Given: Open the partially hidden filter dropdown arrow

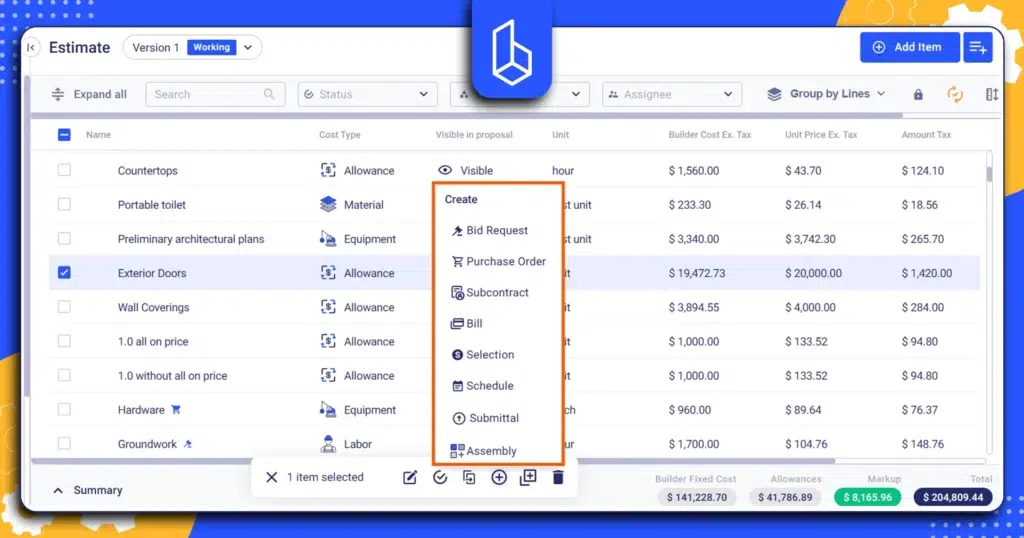Looking at the screenshot, I should click(575, 94).
